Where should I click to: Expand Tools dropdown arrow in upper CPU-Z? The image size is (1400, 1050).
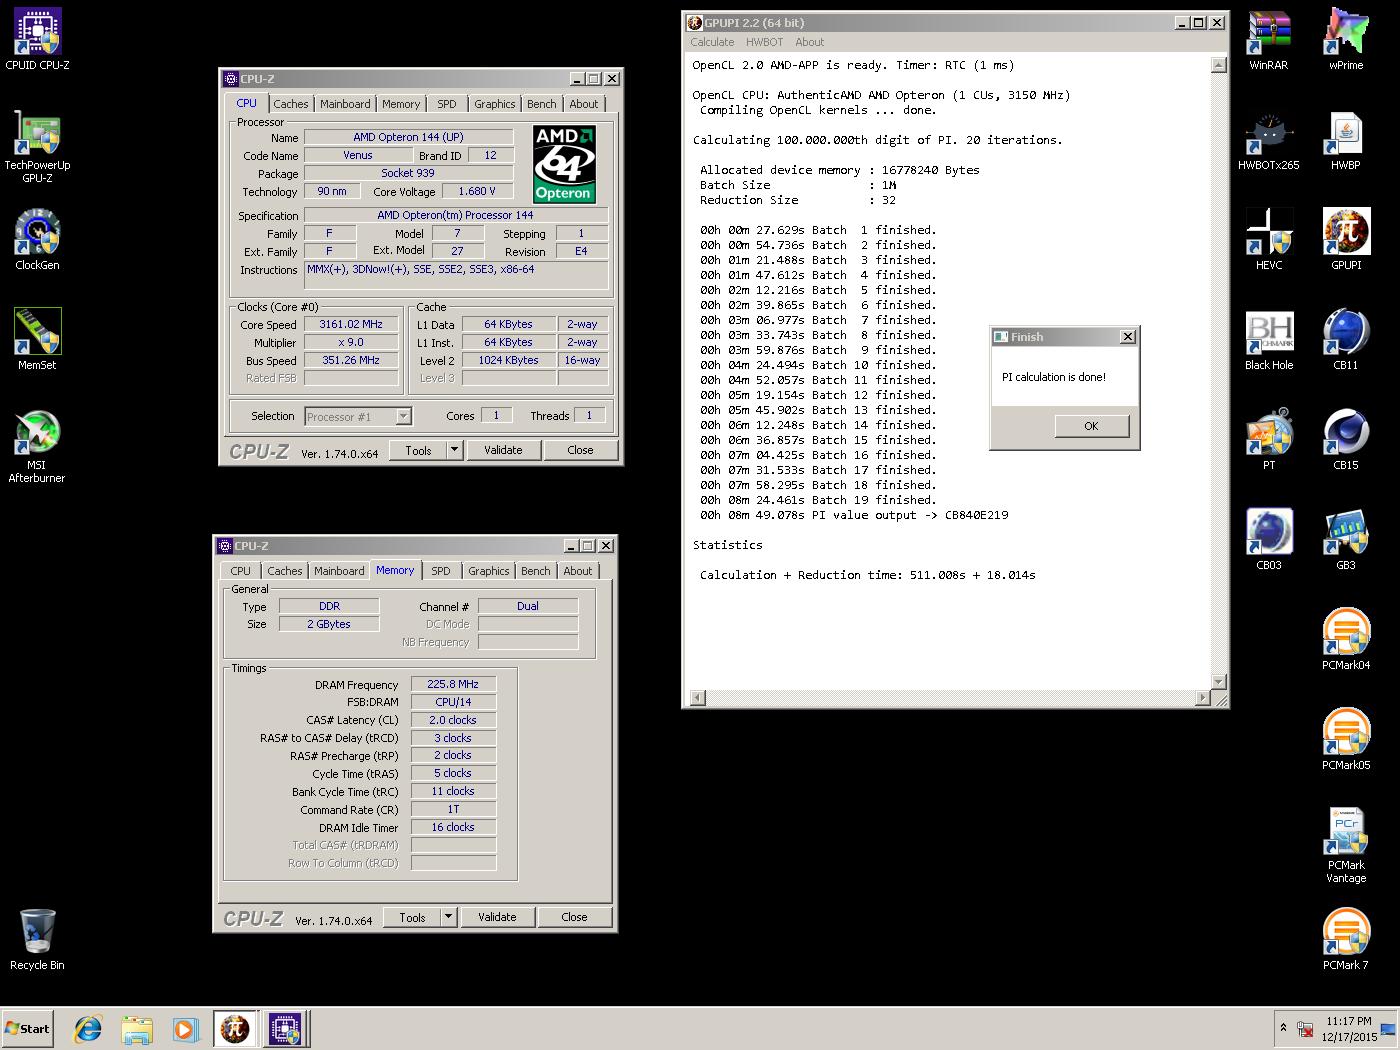point(454,450)
